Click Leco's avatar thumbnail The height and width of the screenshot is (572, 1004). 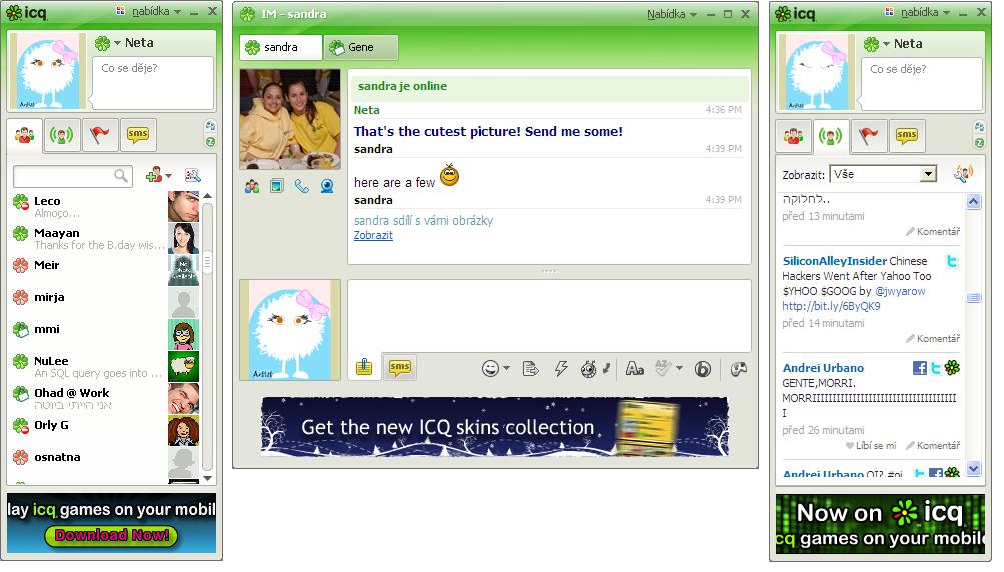[x=183, y=206]
